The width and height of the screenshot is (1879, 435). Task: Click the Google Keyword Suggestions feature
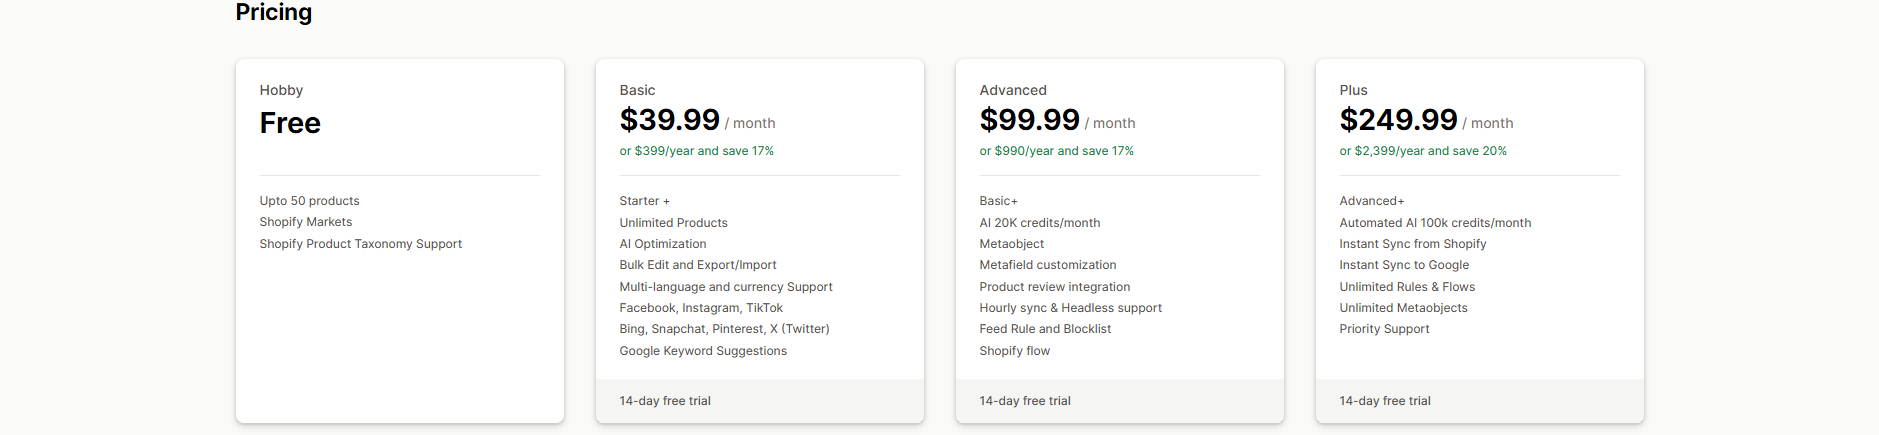click(703, 351)
